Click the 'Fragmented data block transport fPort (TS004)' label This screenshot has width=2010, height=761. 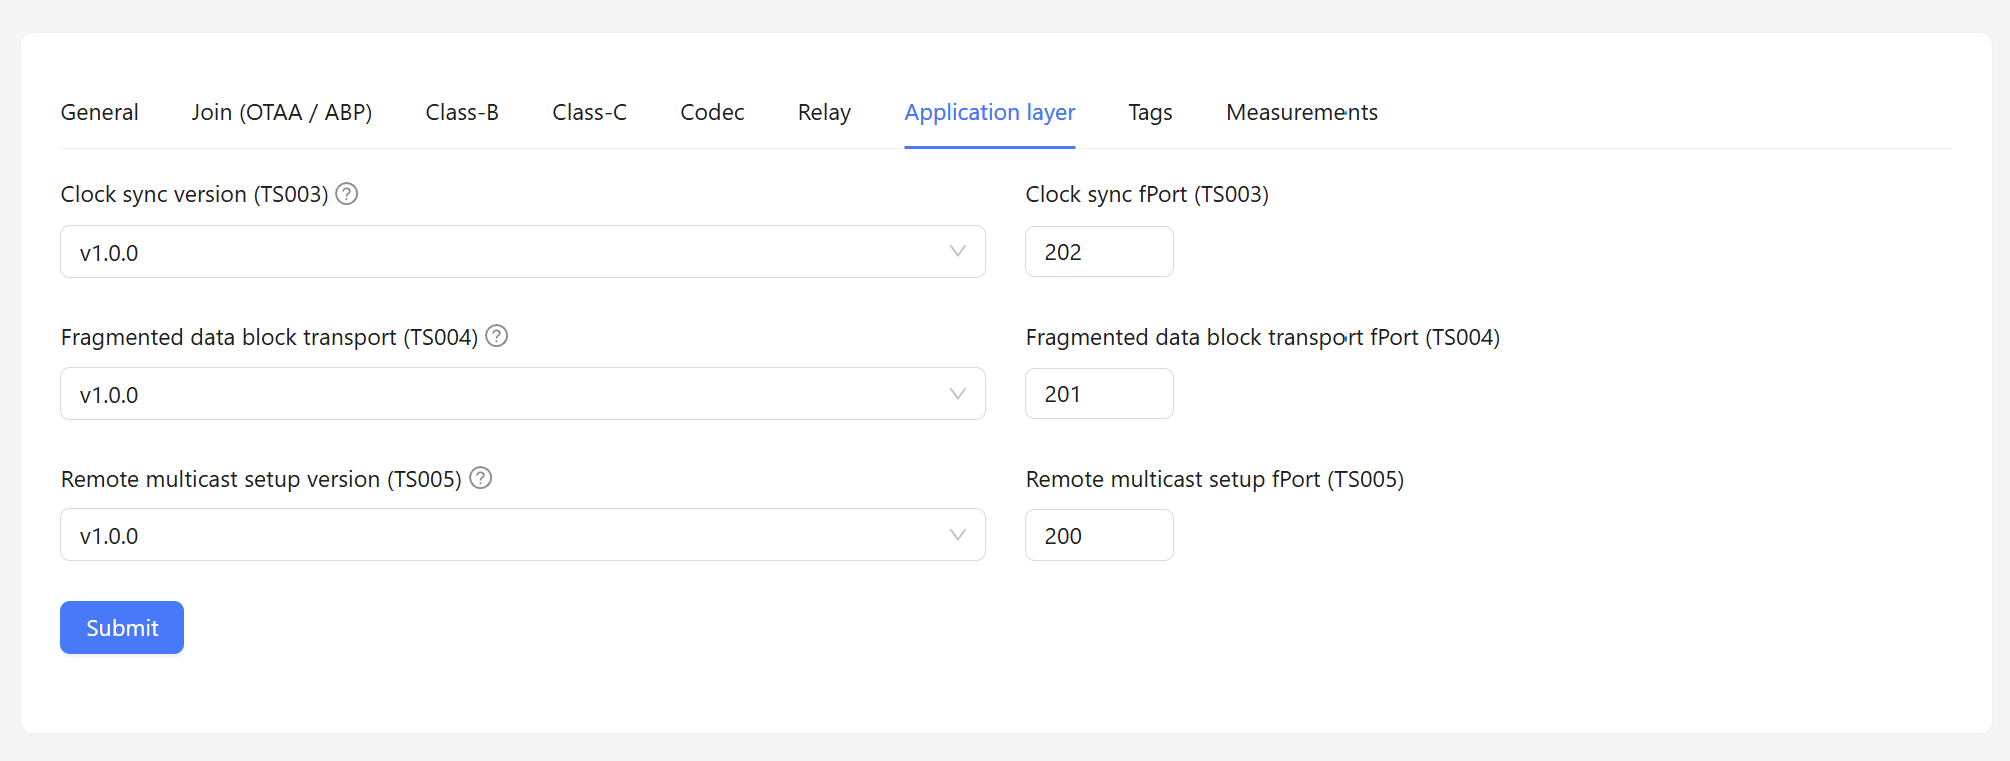point(1263,337)
